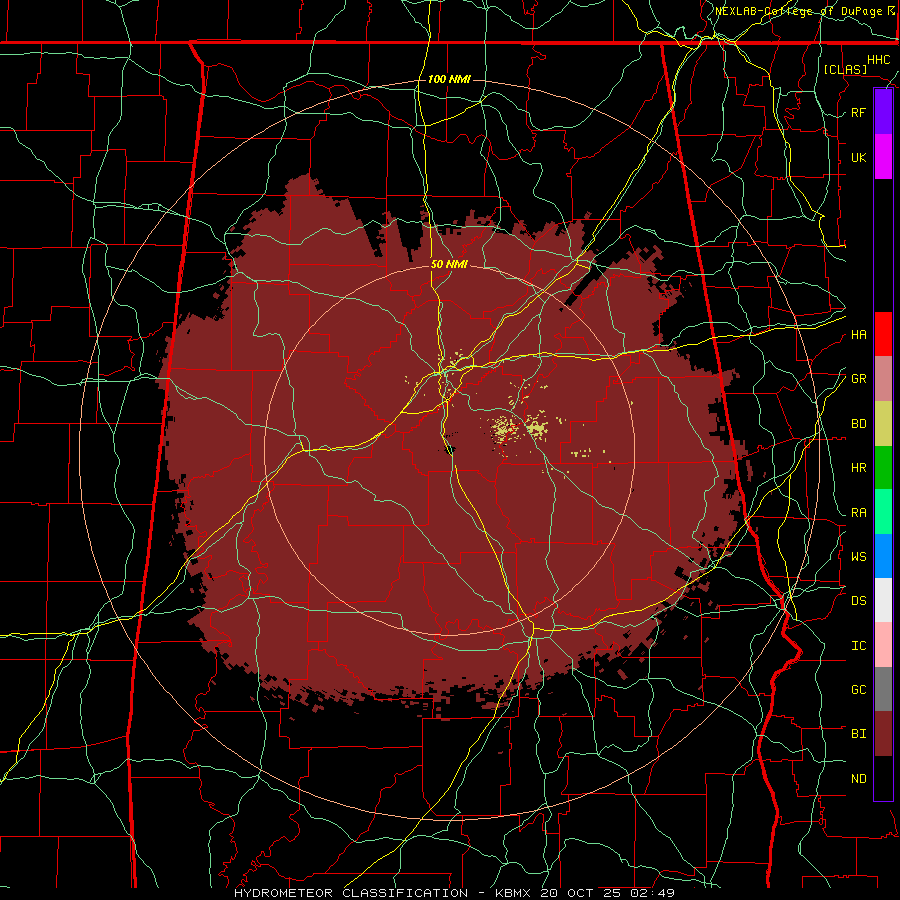Viewport: 900px width, 900px height.
Task: Click the BD yellow legend swatch
Action: tap(883, 423)
